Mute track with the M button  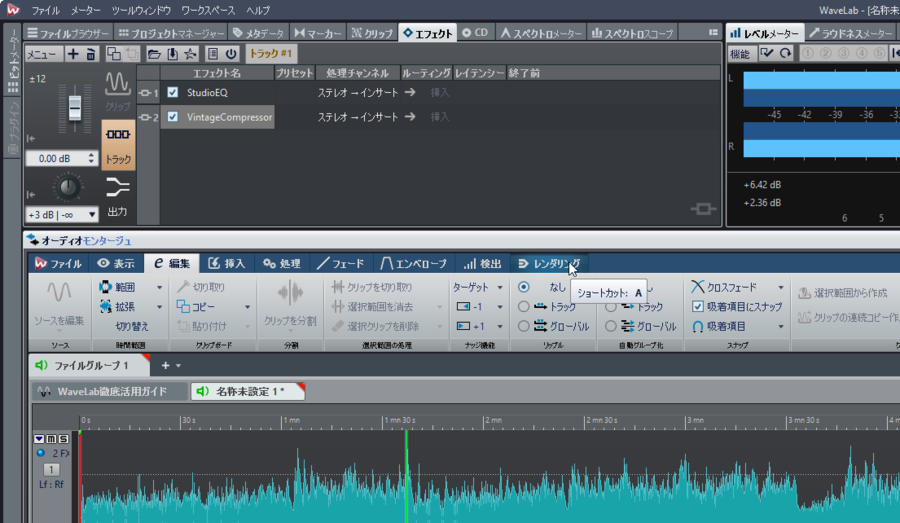51,439
